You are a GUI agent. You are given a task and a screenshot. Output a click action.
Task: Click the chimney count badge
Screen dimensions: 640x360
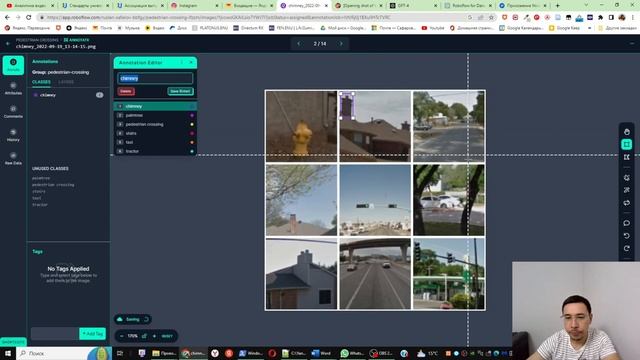pyautogui.click(x=100, y=95)
